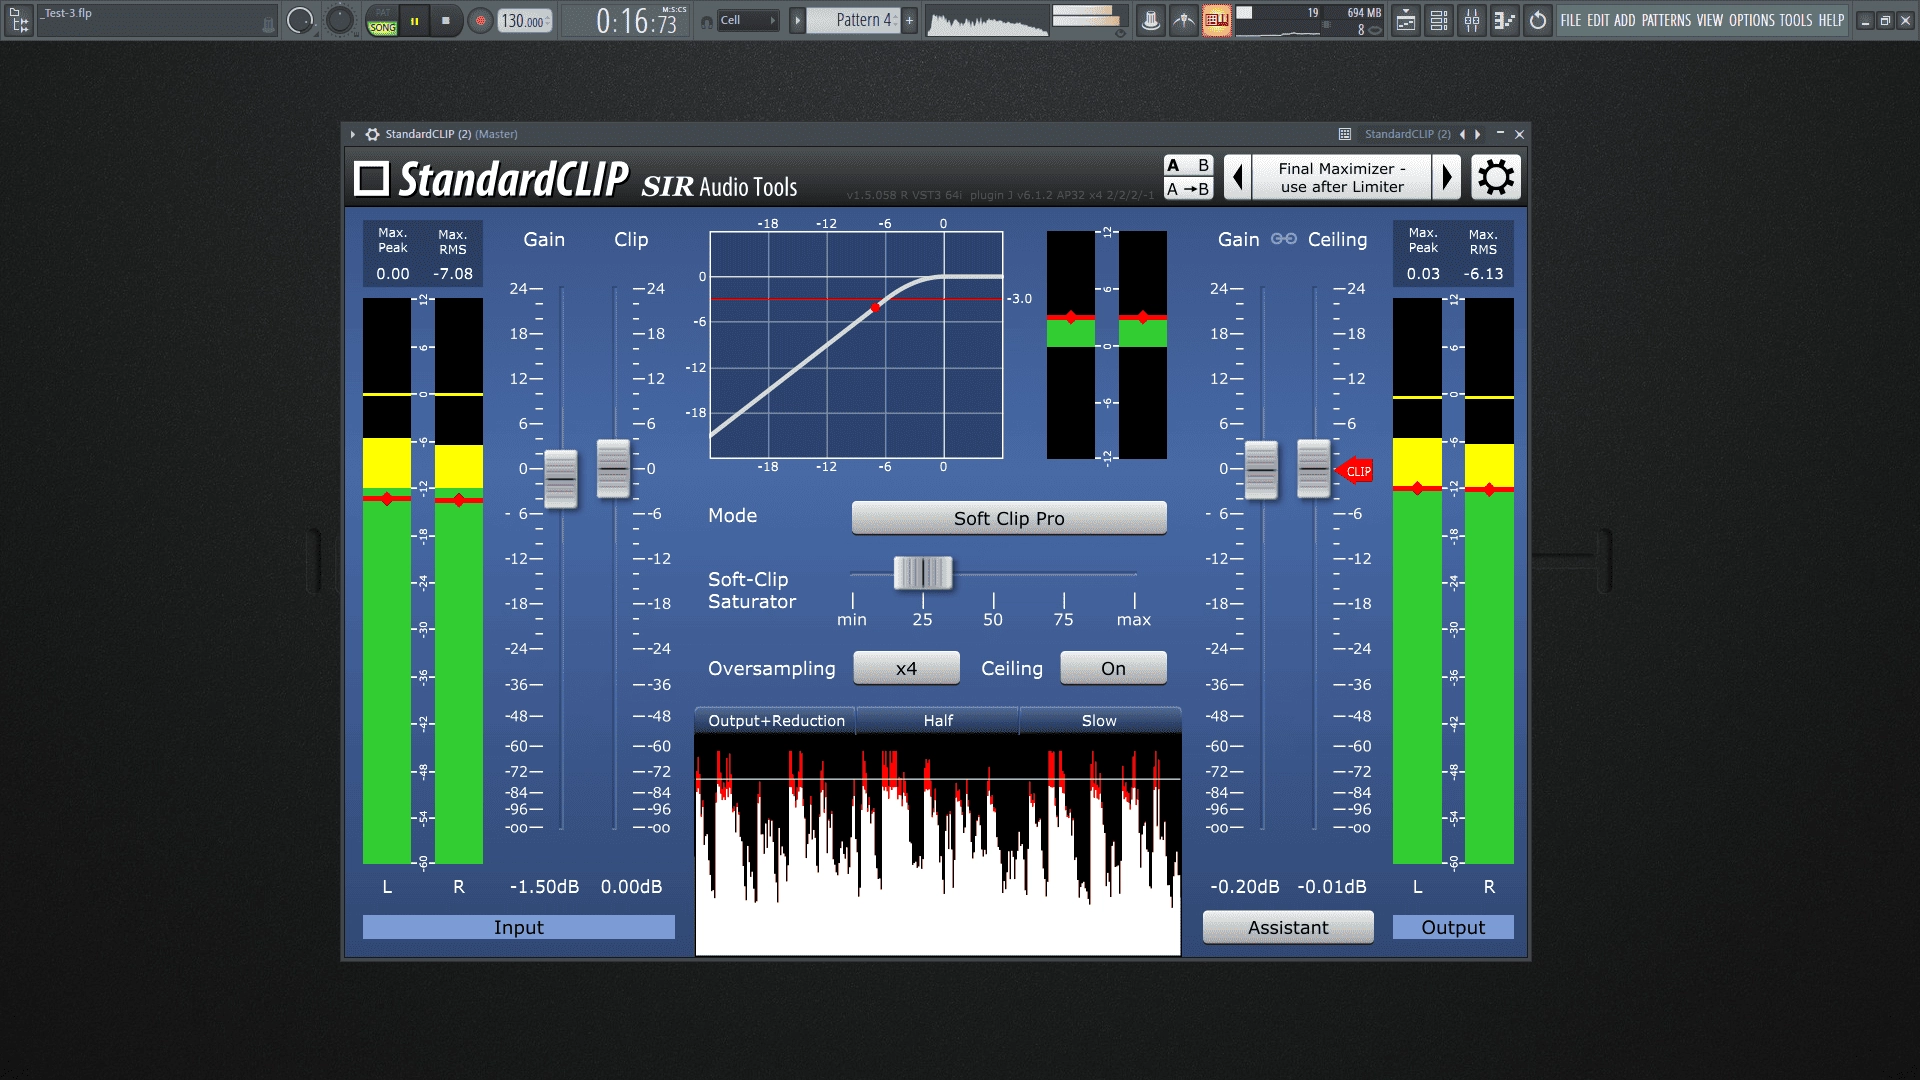Expand pattern selector left arrow
Viewport: 1920px width, 1080px height.
(797, 20)
